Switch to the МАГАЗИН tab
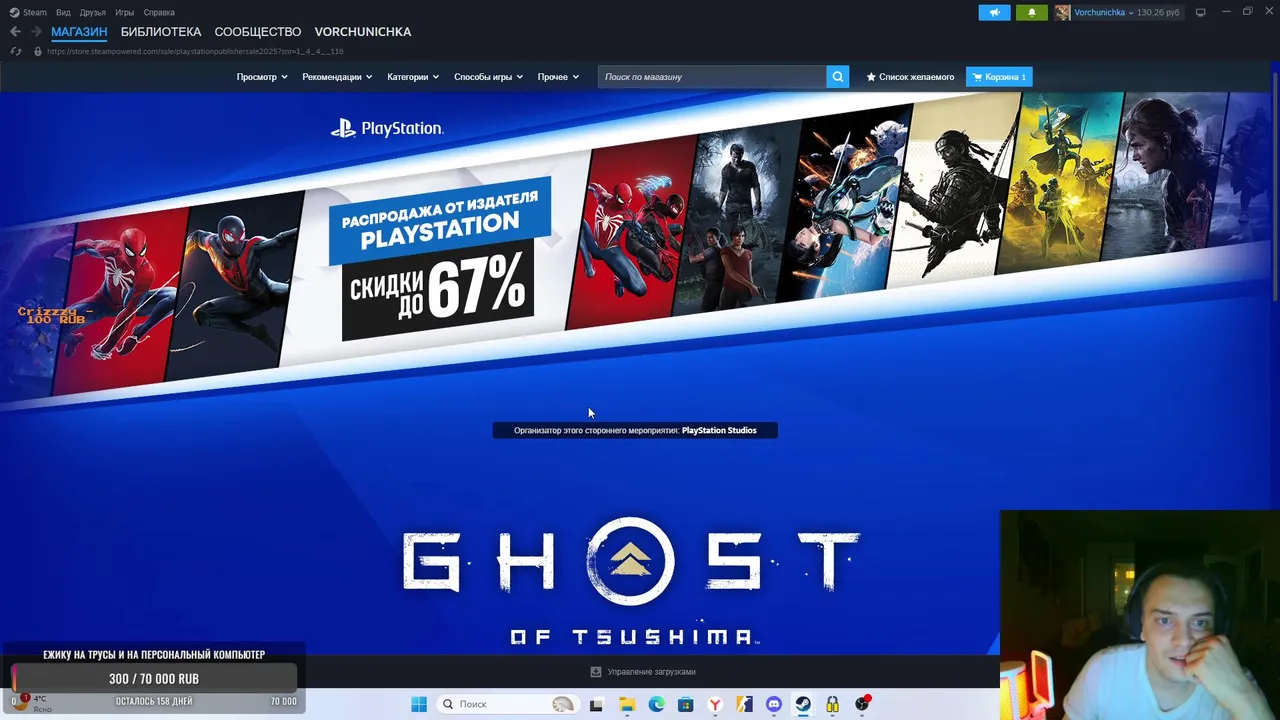The width and height of the screenshot is (1280, 720). [79, 32]
